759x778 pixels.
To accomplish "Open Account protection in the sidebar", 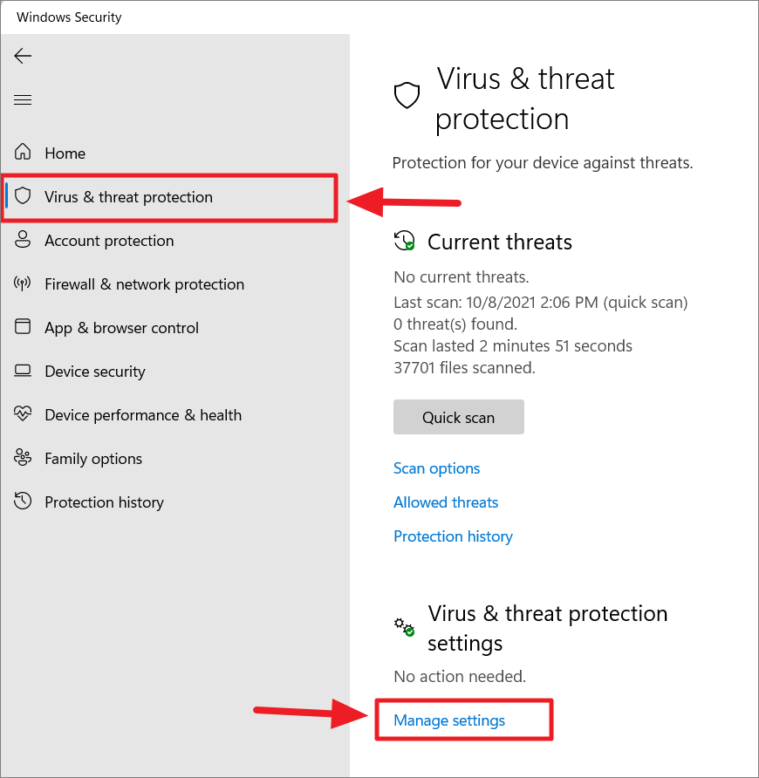I will pos(109,241).
